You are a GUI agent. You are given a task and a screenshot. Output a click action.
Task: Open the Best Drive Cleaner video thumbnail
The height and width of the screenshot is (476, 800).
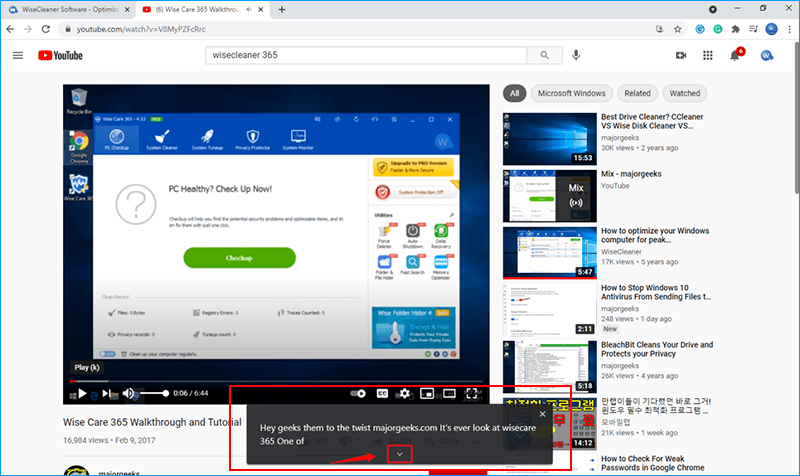(549, 139)
